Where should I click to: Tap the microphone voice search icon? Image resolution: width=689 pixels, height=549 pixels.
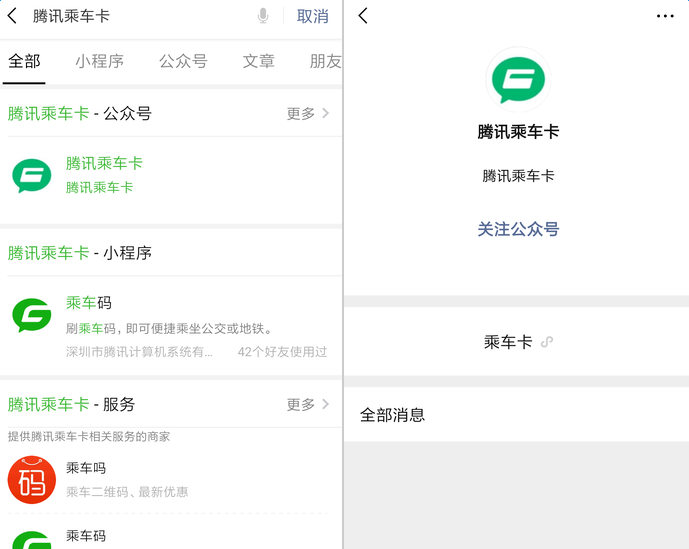pyautogui.click(x=263, y=16)
